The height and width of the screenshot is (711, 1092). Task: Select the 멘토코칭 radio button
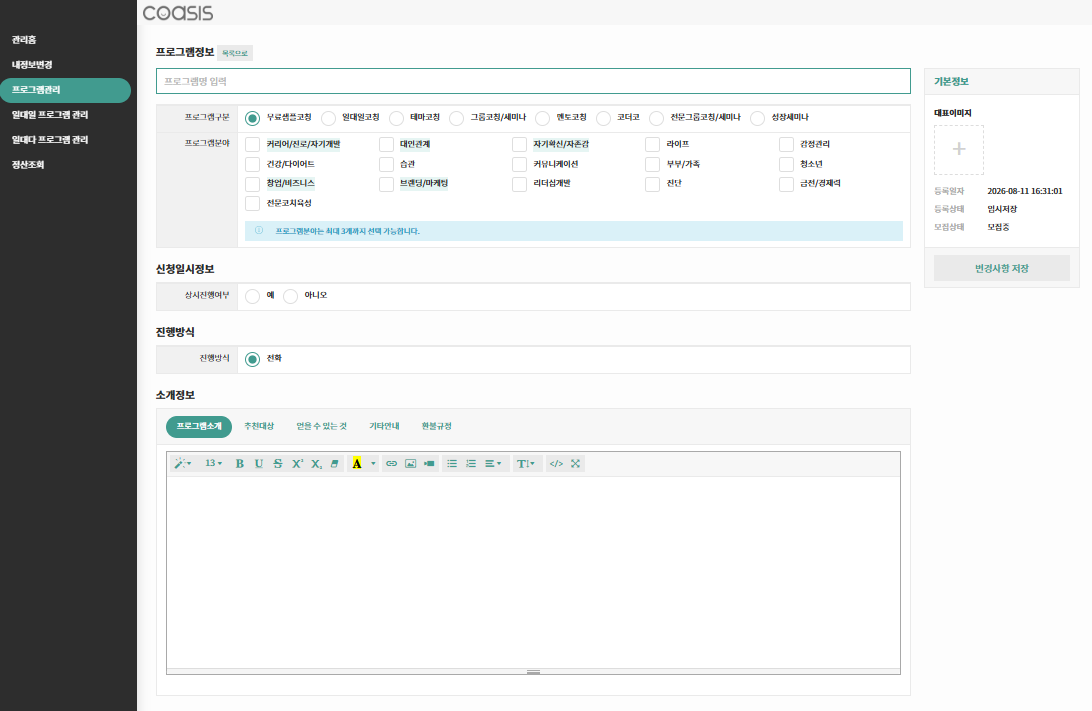tap(543, 118)
